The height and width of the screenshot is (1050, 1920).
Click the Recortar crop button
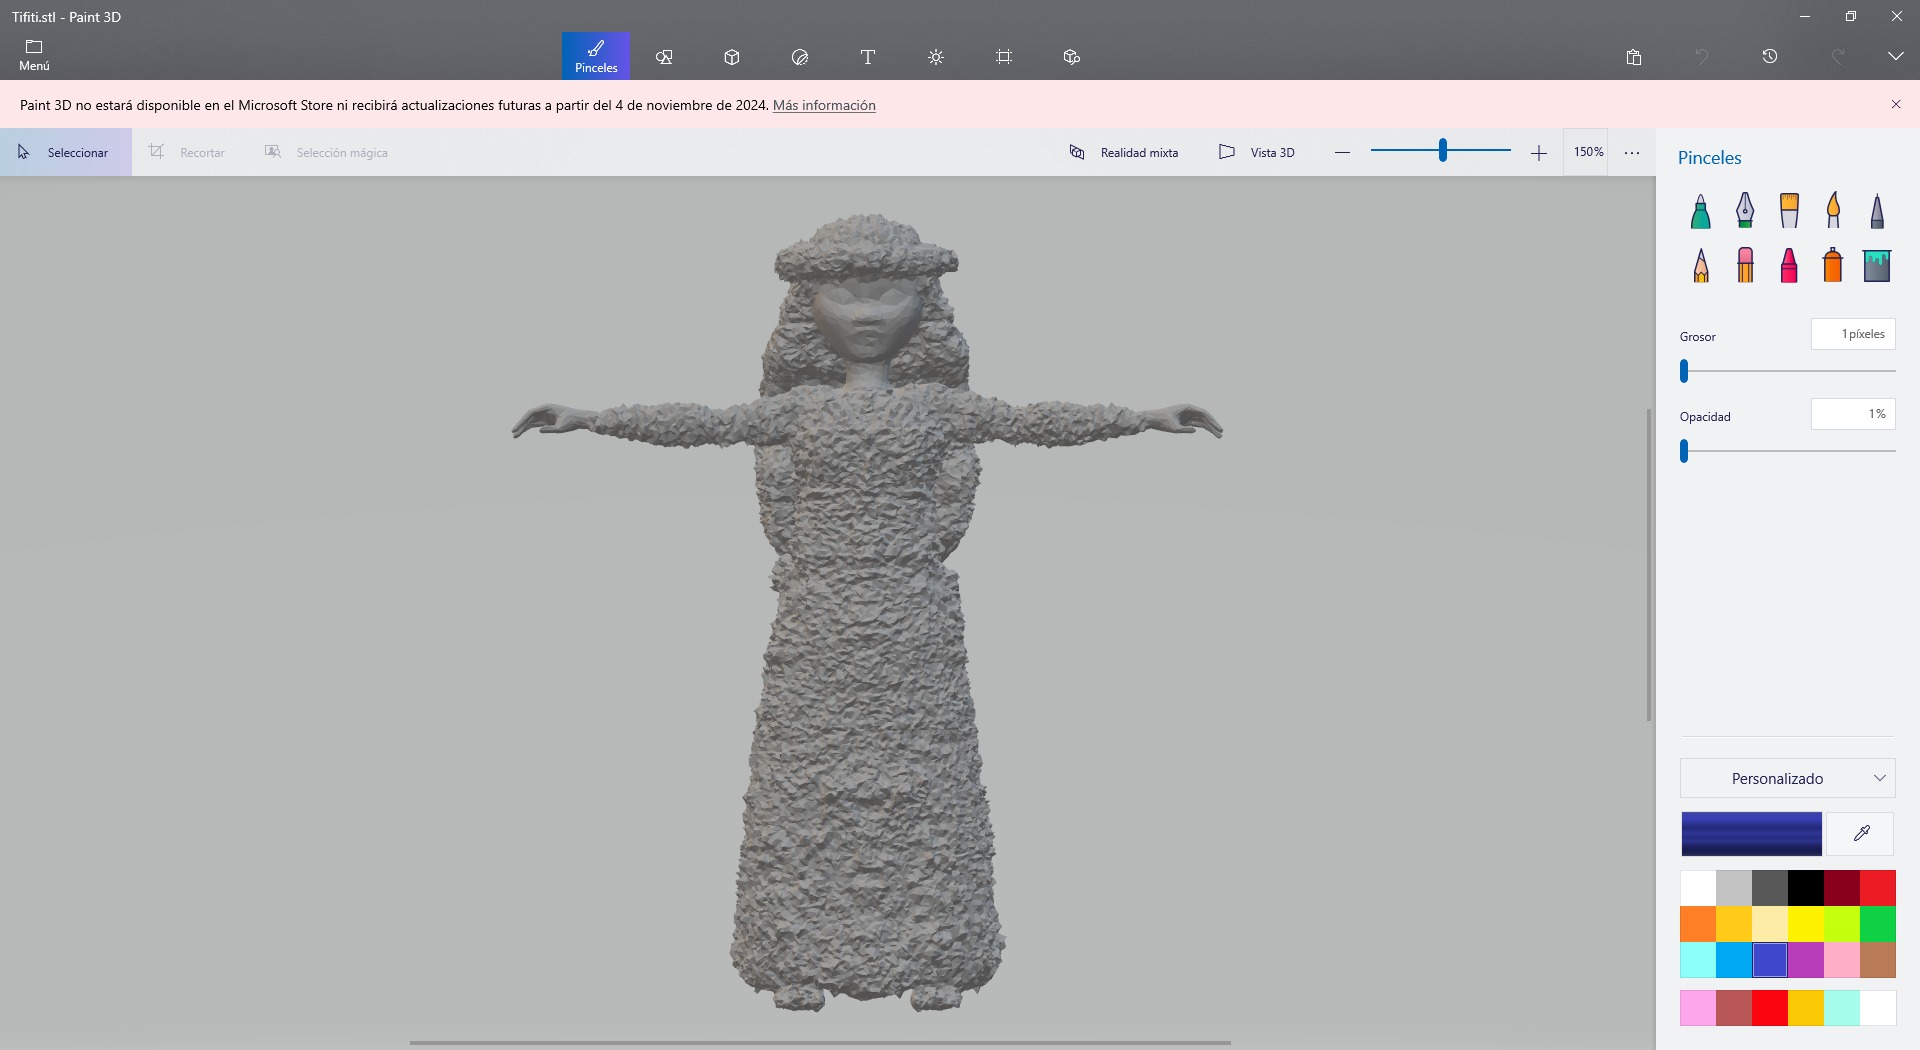[x=187, y=152]
